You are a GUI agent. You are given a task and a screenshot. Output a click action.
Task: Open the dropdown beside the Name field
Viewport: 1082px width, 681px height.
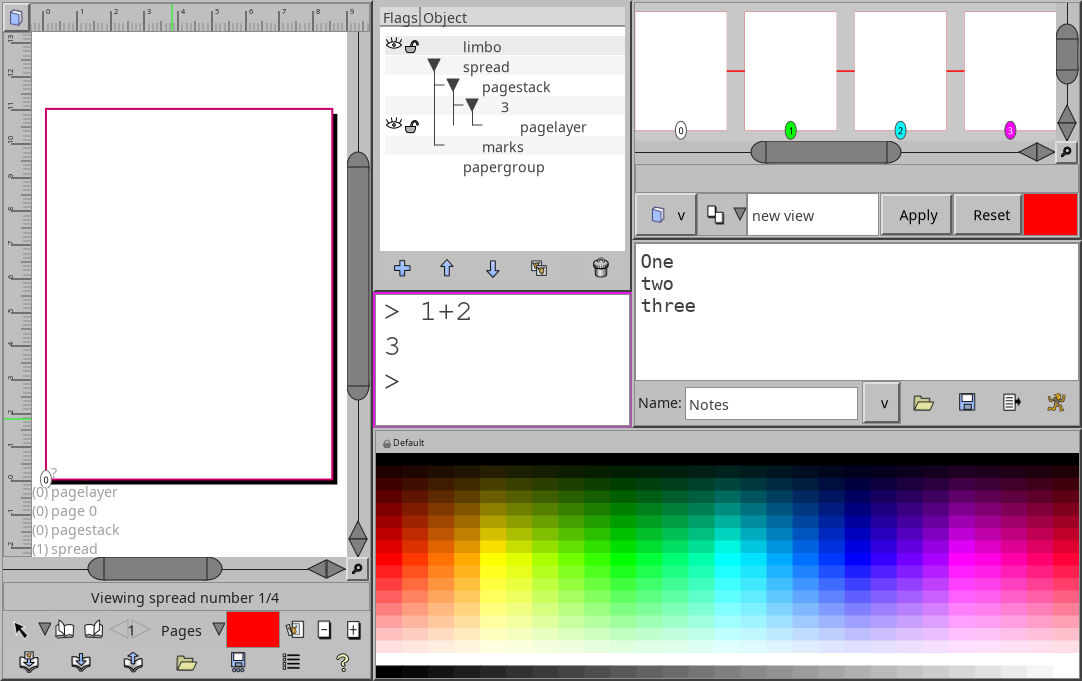[881, 402]
